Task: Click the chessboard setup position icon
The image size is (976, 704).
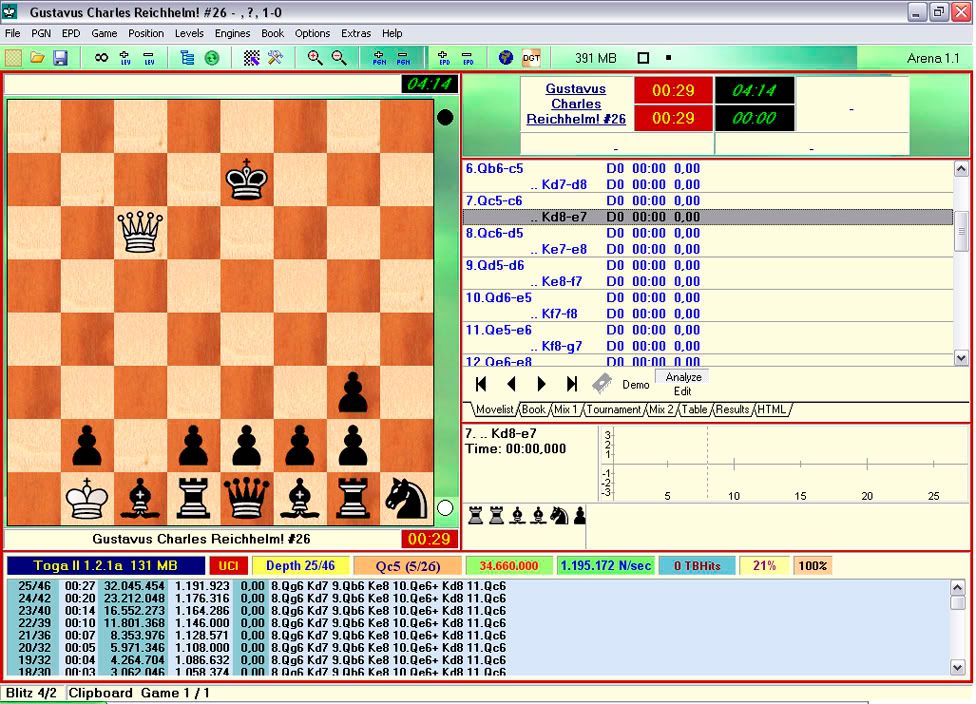Action: 252,58
